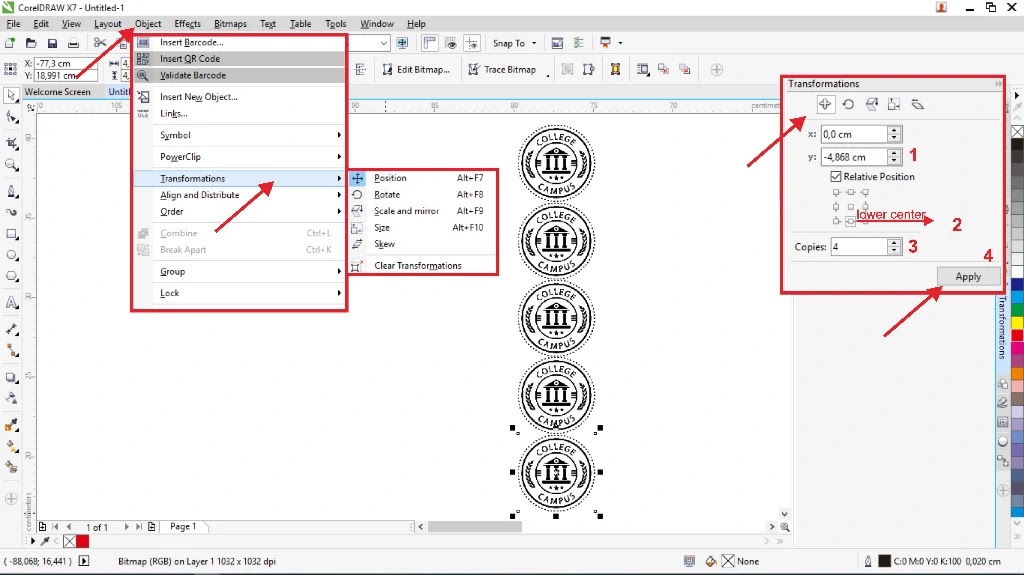Click the Skew icon in Transformations docker
The height and width of the screenshot is (575, 1024).
pyautogui.click(x=918, y=104)
